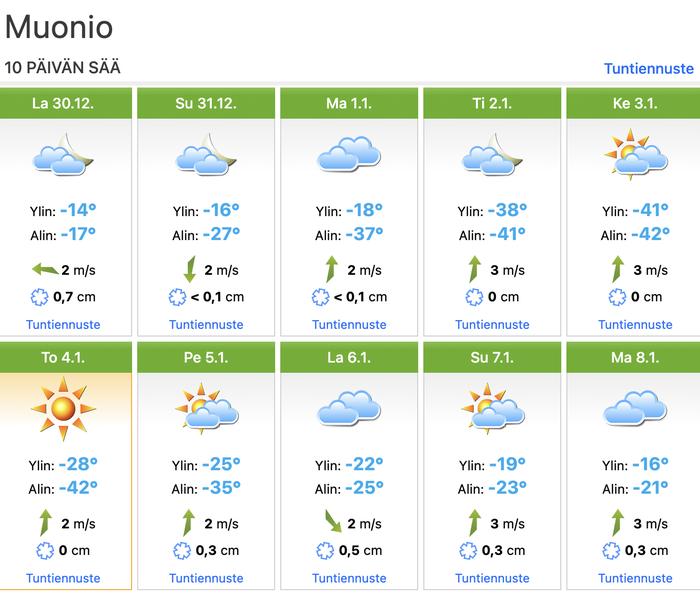
Task: Select the Ke 3.1. day header
Action: pyautogui.click(x=635, y=103)
